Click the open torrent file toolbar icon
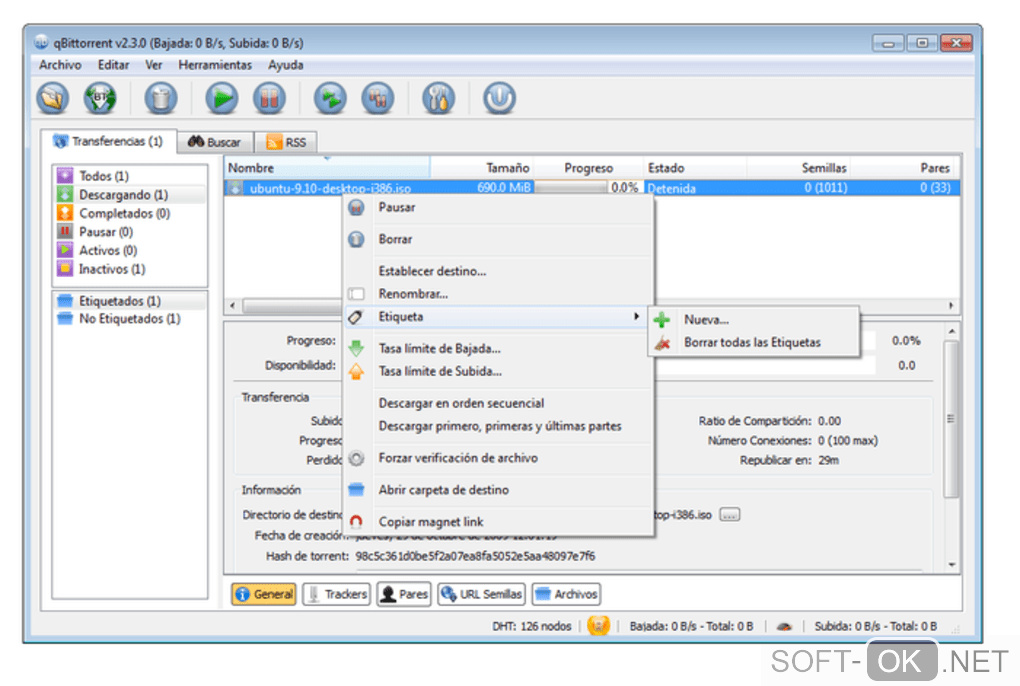This screenshot has width=1020, height=686. point(53,99)
